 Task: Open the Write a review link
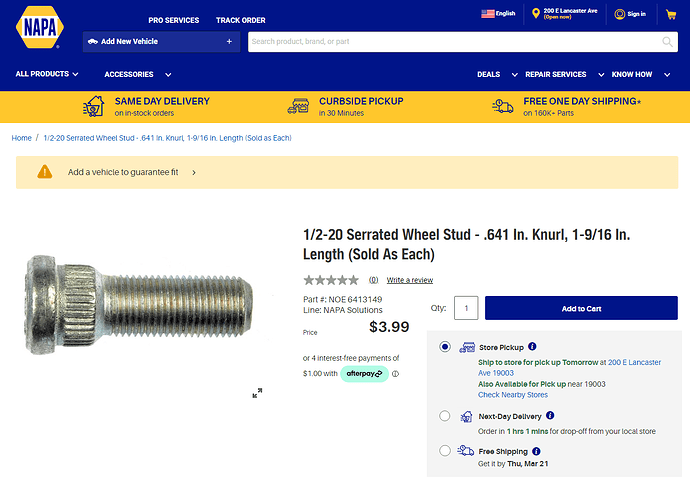pyautogui.click(x=410, y=280)
